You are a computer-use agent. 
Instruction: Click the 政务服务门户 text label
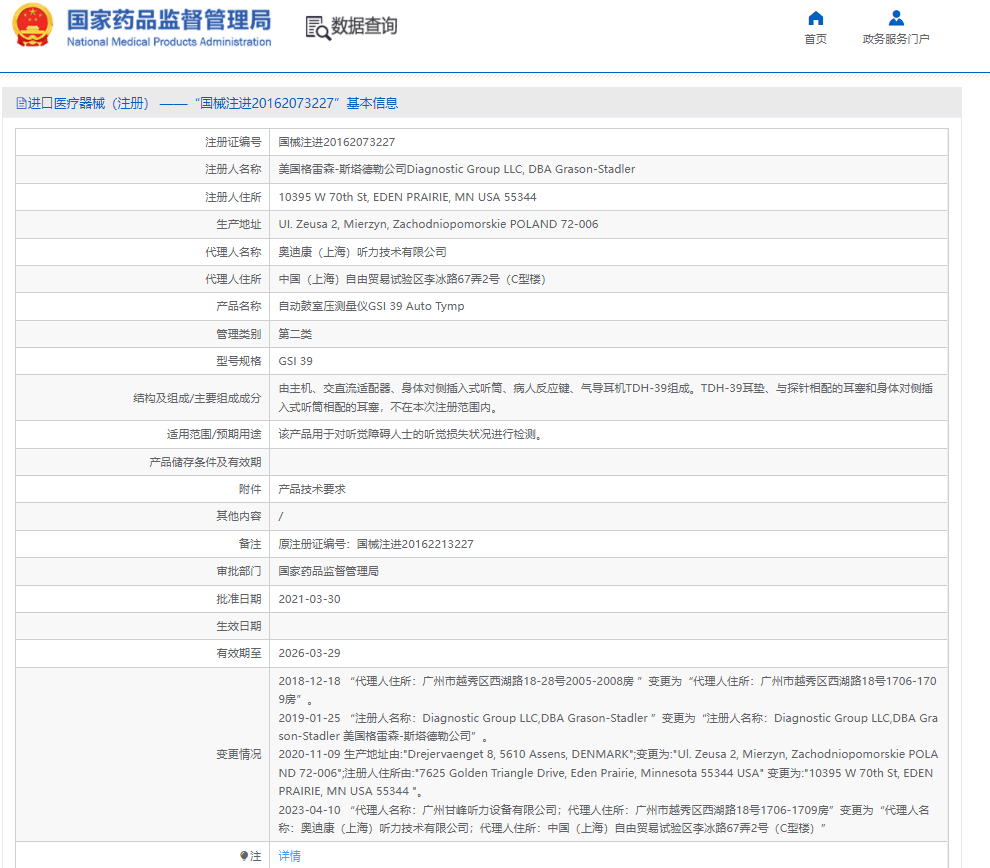896,39
